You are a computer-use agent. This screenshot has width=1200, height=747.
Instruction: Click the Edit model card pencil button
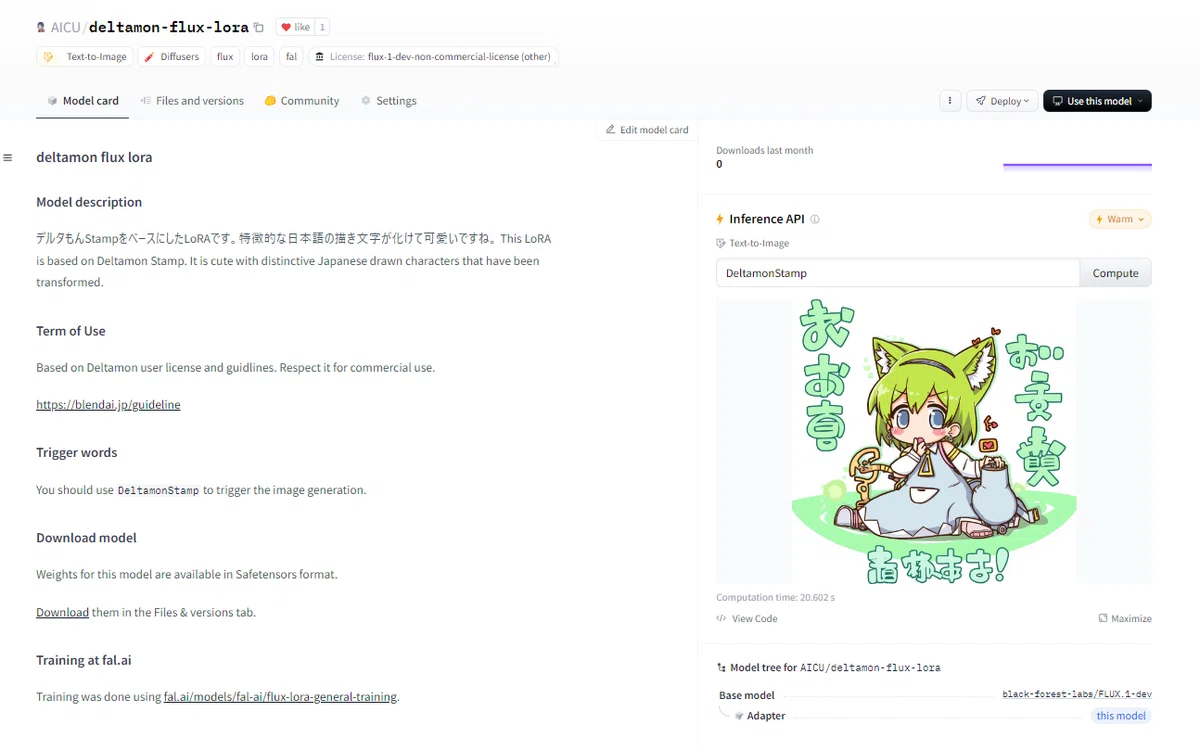tap(646, 130)
